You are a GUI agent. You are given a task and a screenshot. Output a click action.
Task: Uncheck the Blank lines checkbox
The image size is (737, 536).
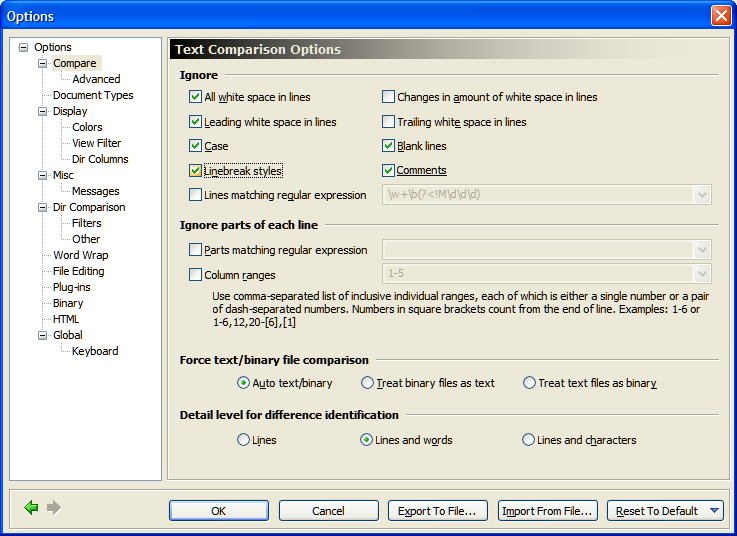tap(388, 146)
